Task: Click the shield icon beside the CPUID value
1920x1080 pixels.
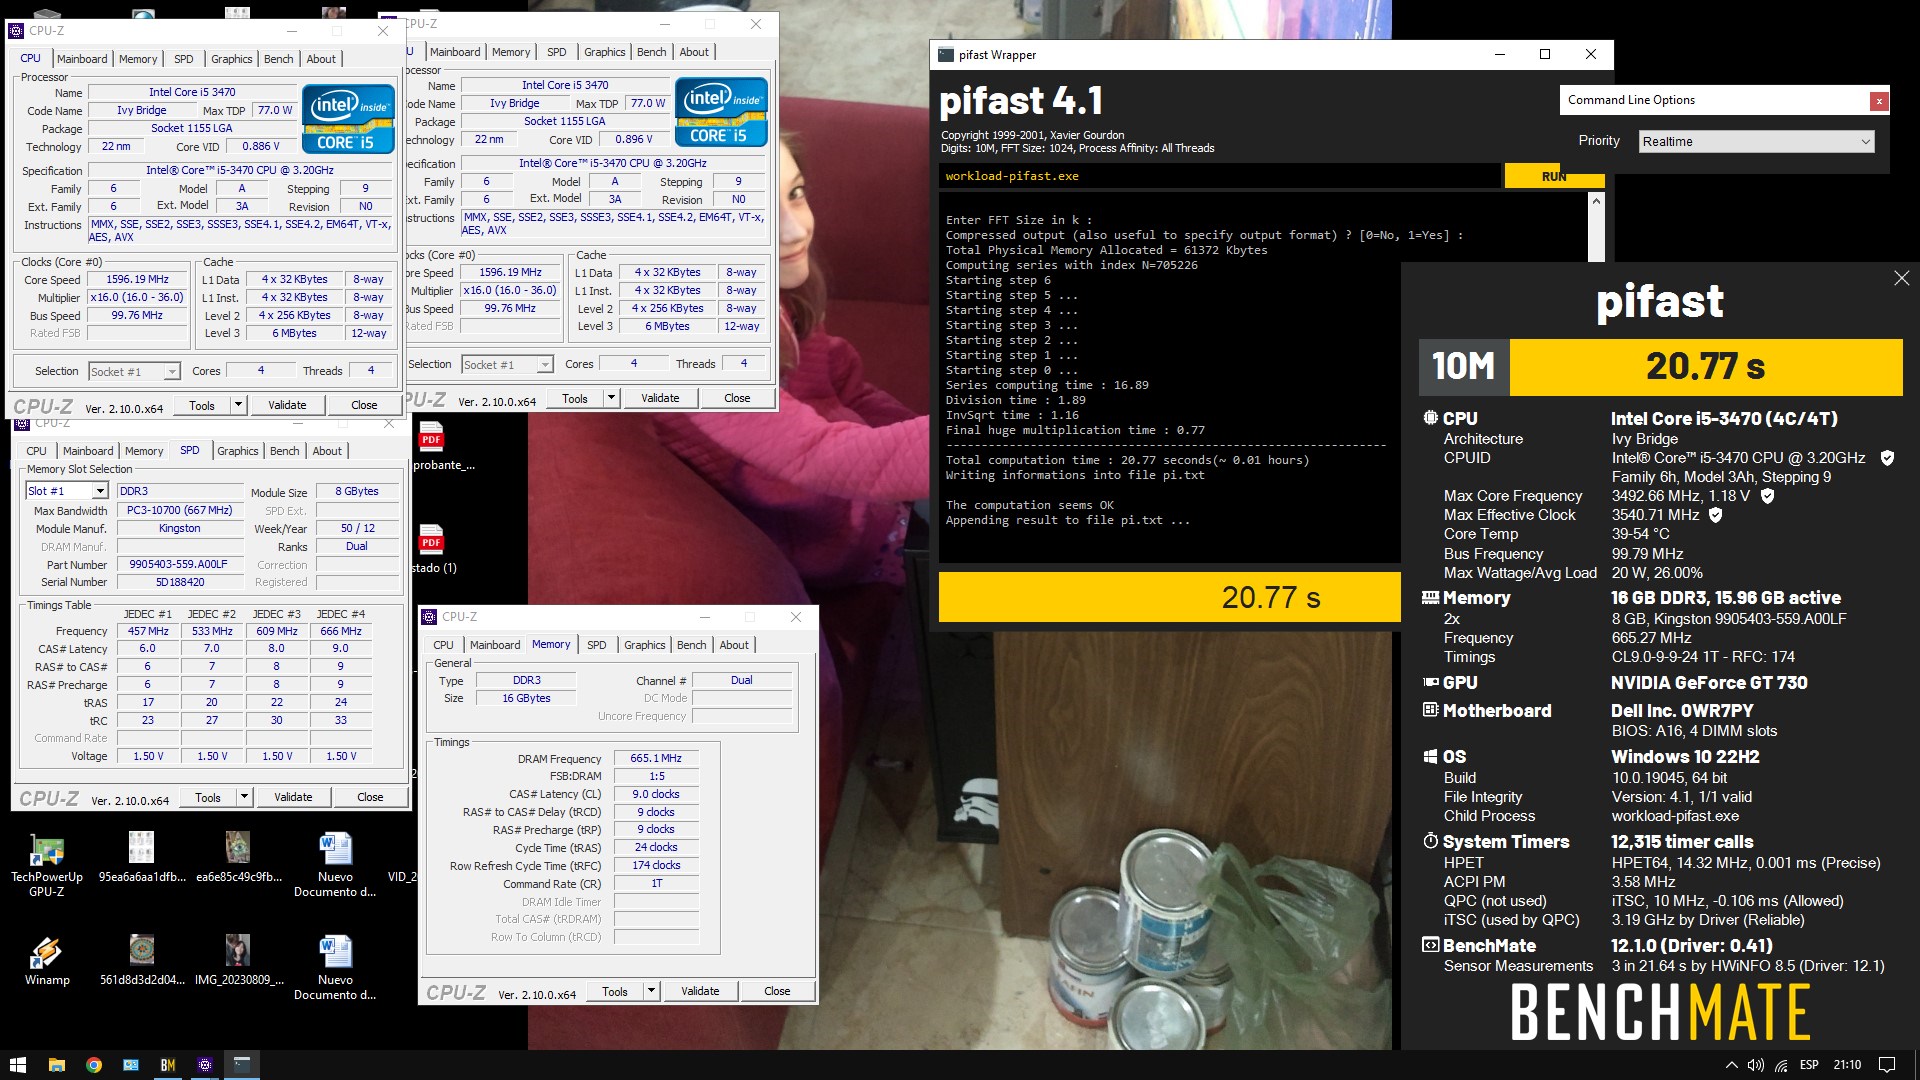Action: click(x=1887, y=458)
